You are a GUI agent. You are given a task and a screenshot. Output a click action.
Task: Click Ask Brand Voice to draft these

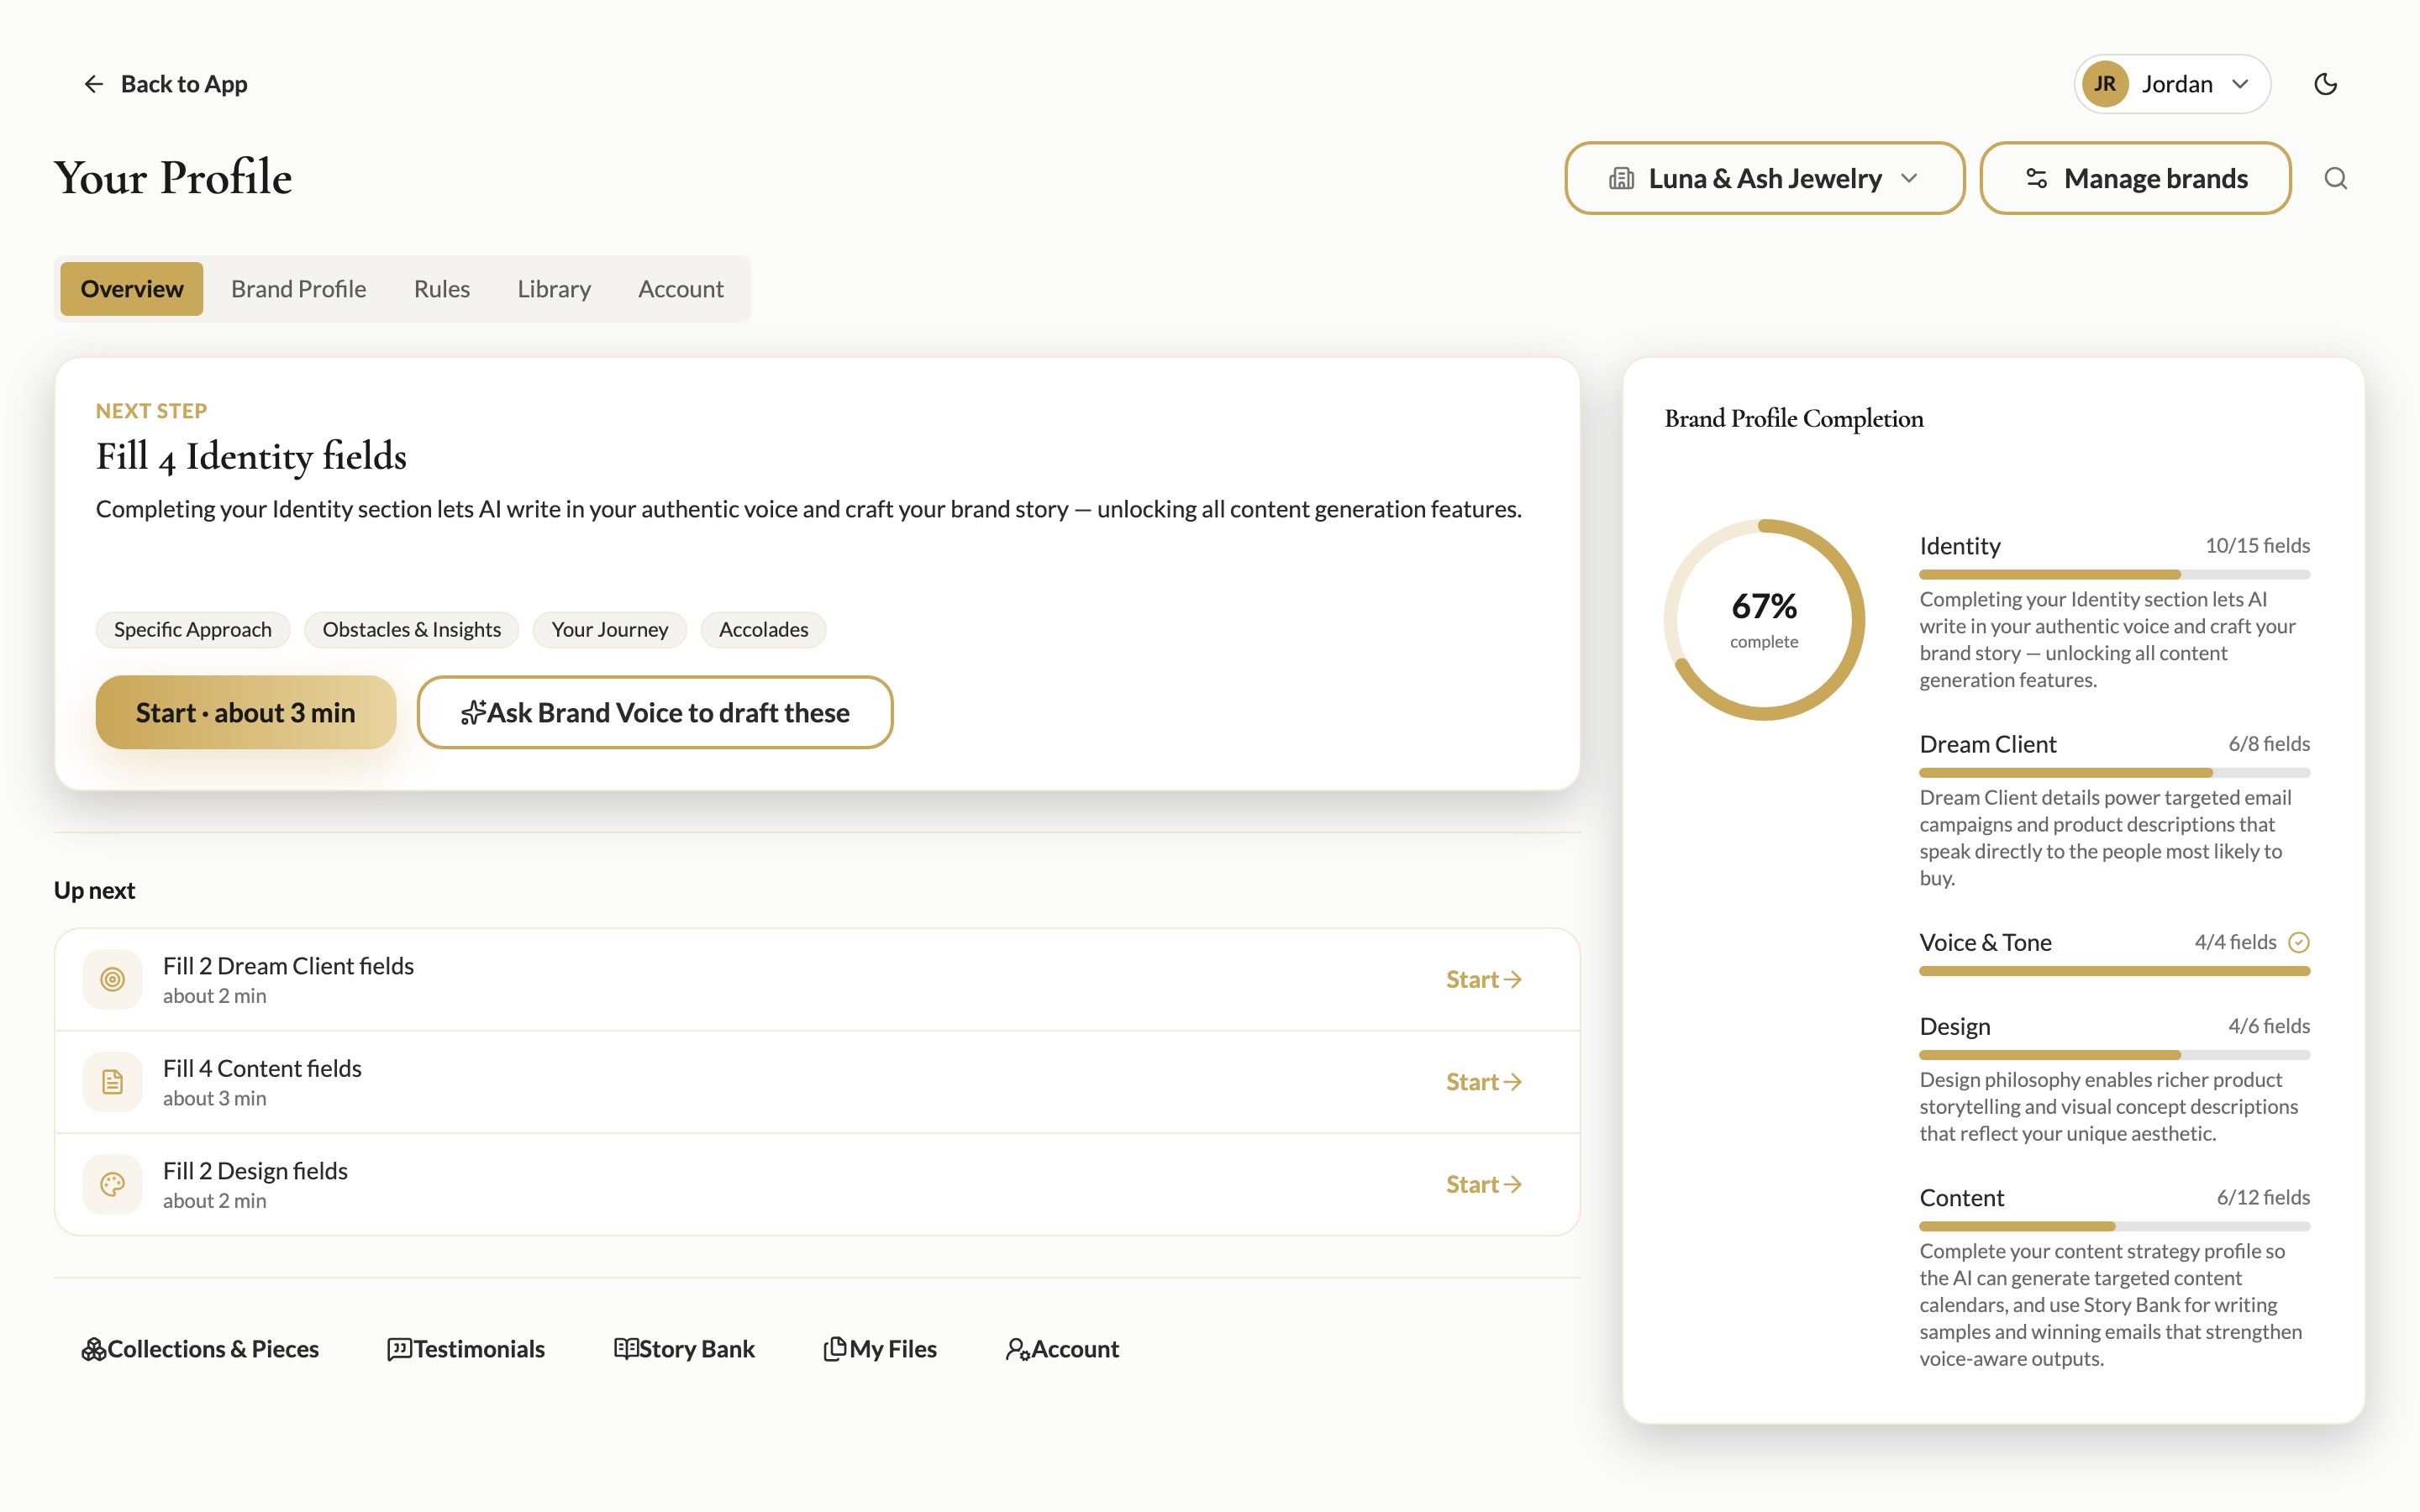pyautogui.click(x=654, y=712)
